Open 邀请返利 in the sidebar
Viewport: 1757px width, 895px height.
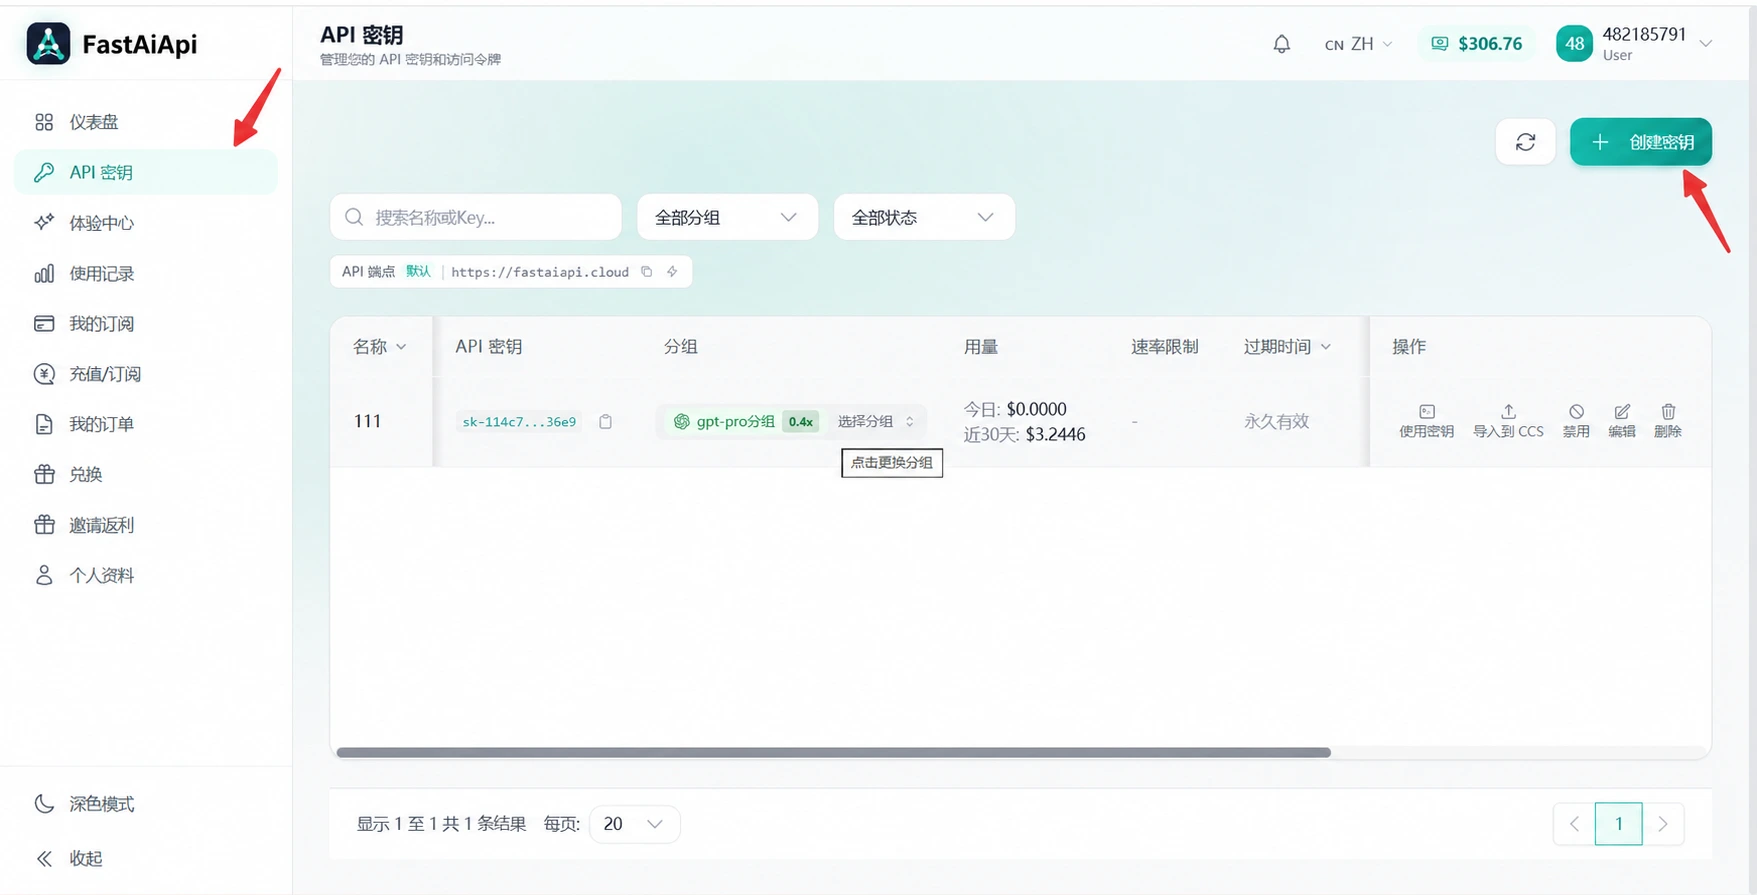pyautogui.click(x=146, y=525)
